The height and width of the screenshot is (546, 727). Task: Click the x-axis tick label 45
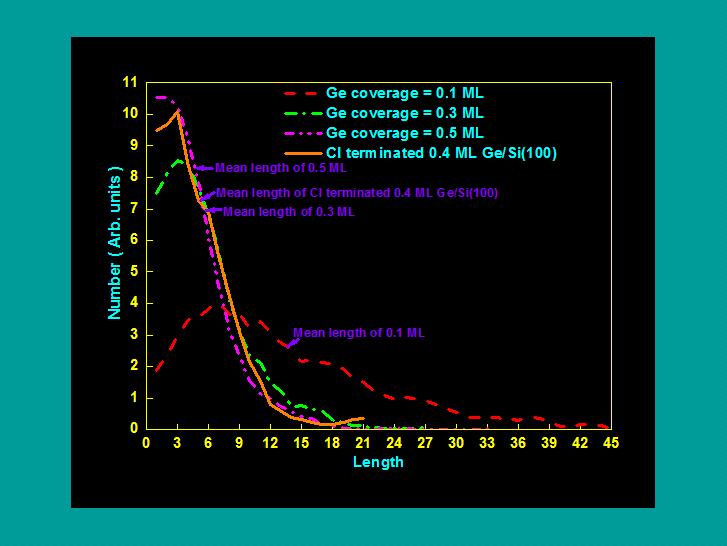click(609, 444)
